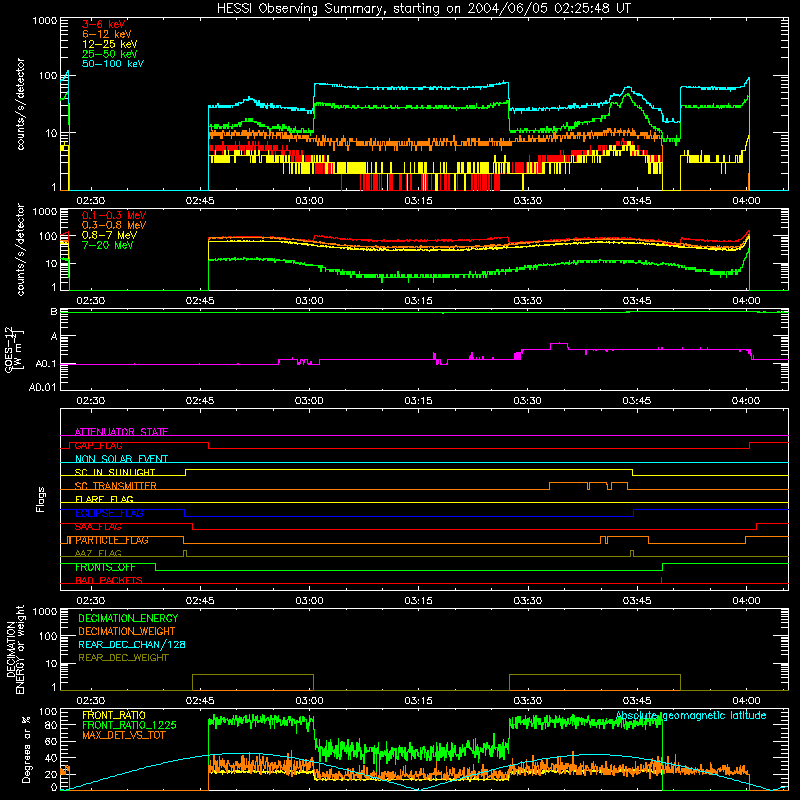The height and width of the screenshot is (800, 800).
Task: Select the ATTENUATOR_STATE flag label
Action: [x=121, y=432]
